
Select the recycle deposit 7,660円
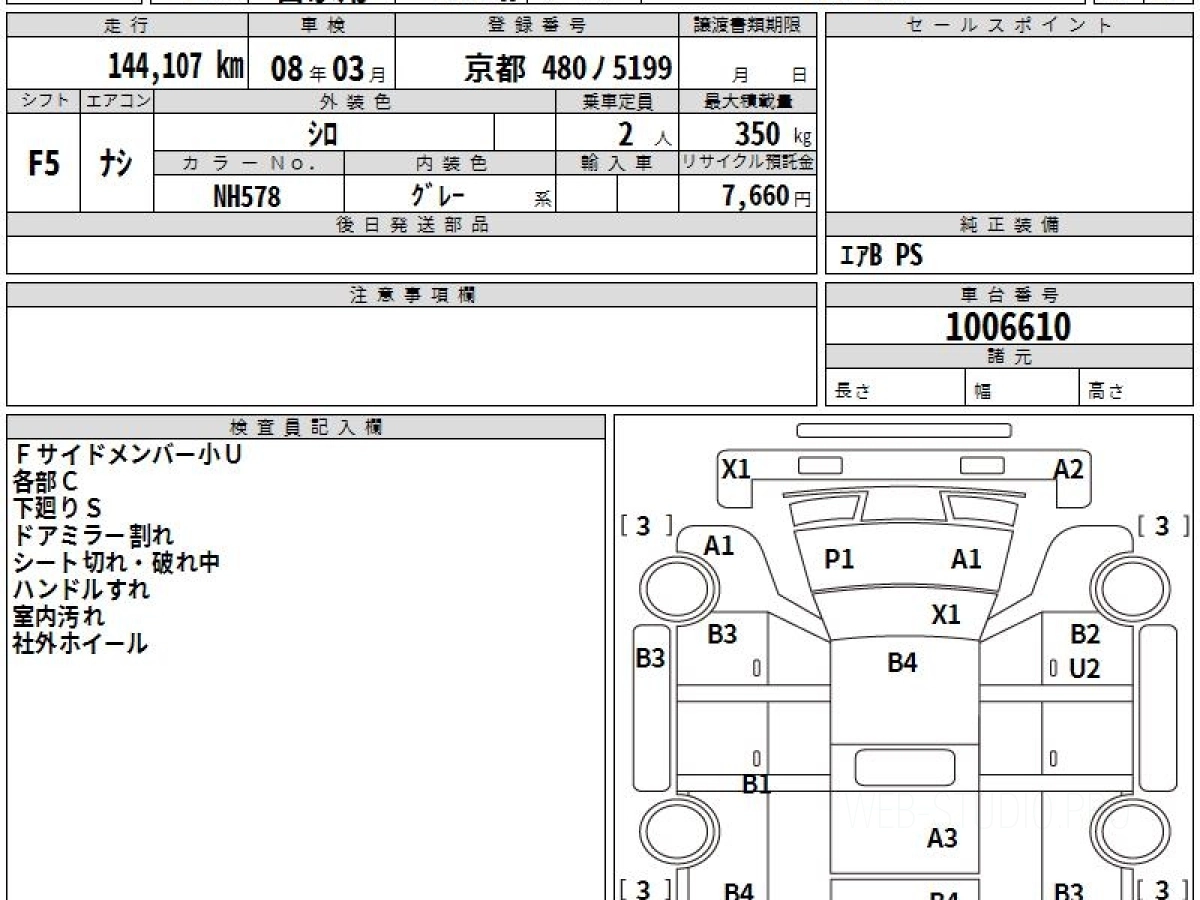click(x=766, y=196)
